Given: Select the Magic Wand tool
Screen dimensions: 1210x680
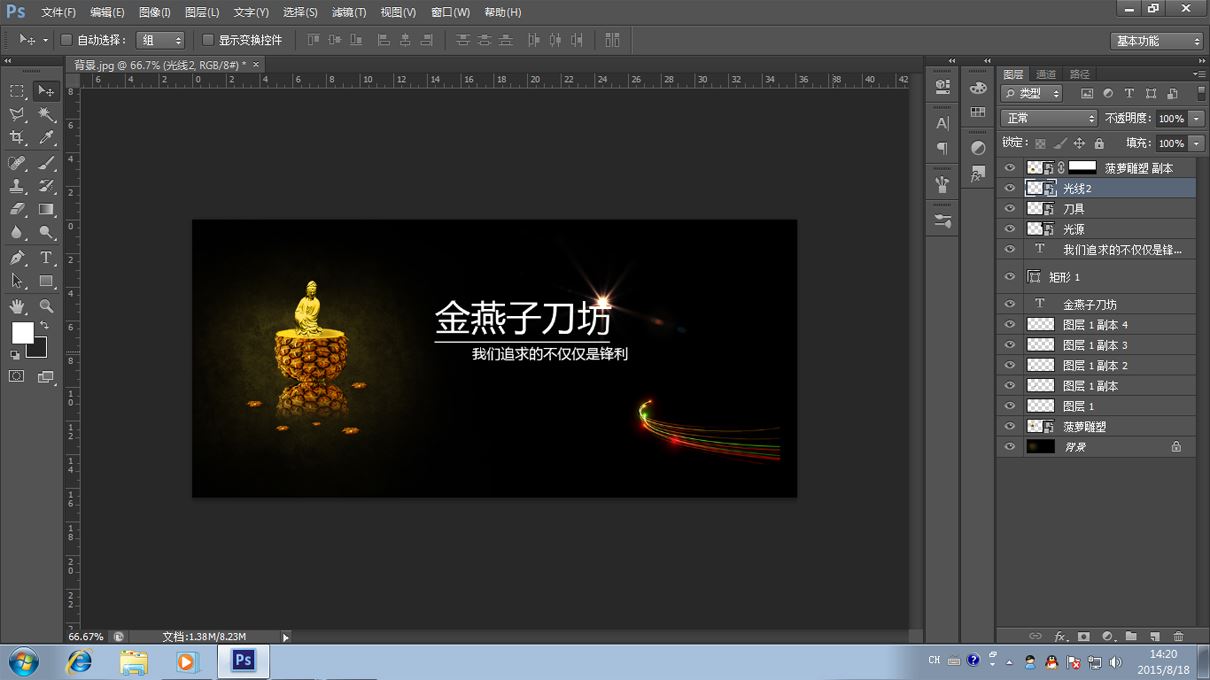Looking at the screenshot, I should pyautogui.click(x=46, y=115).
